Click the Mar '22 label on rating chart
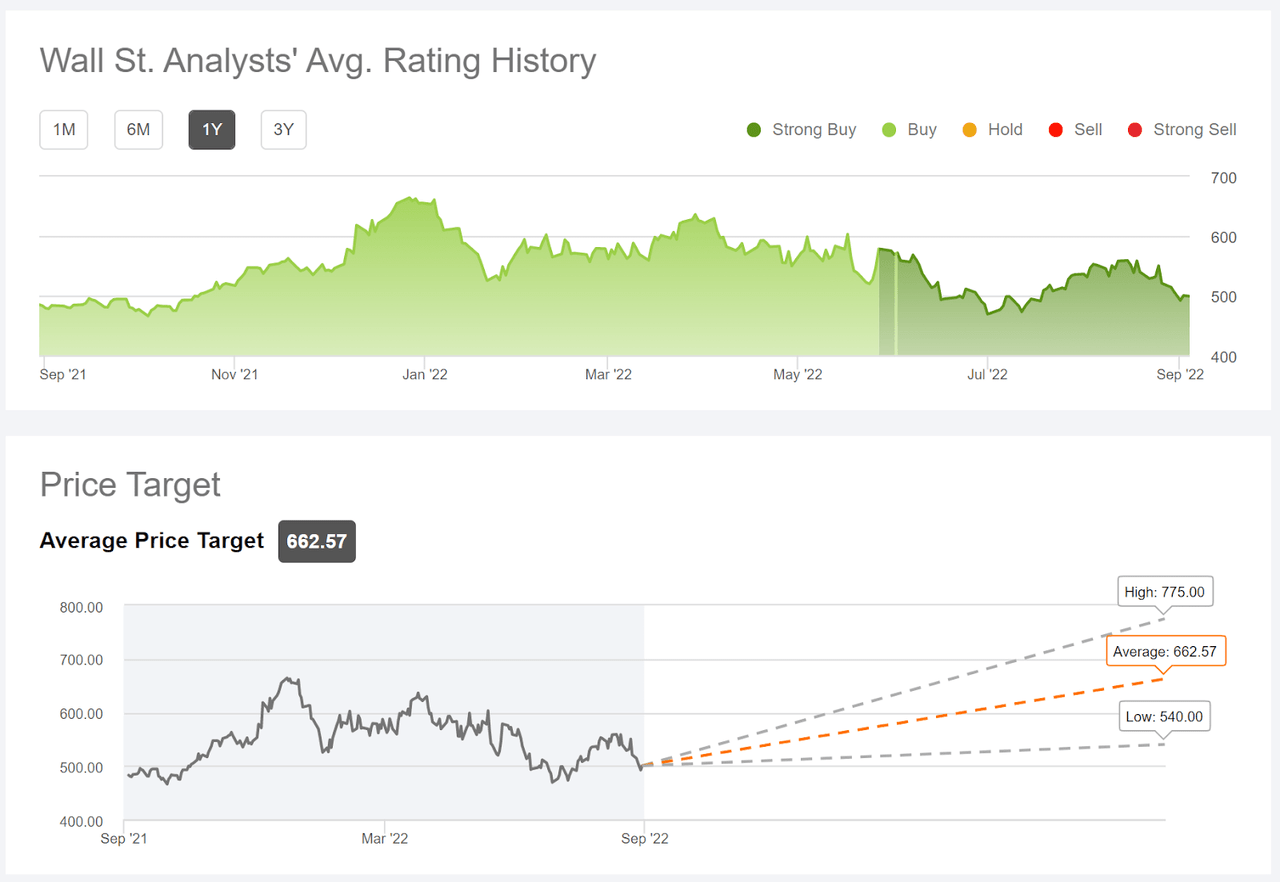Viewport: 1280px width, 882px height. 608,374
